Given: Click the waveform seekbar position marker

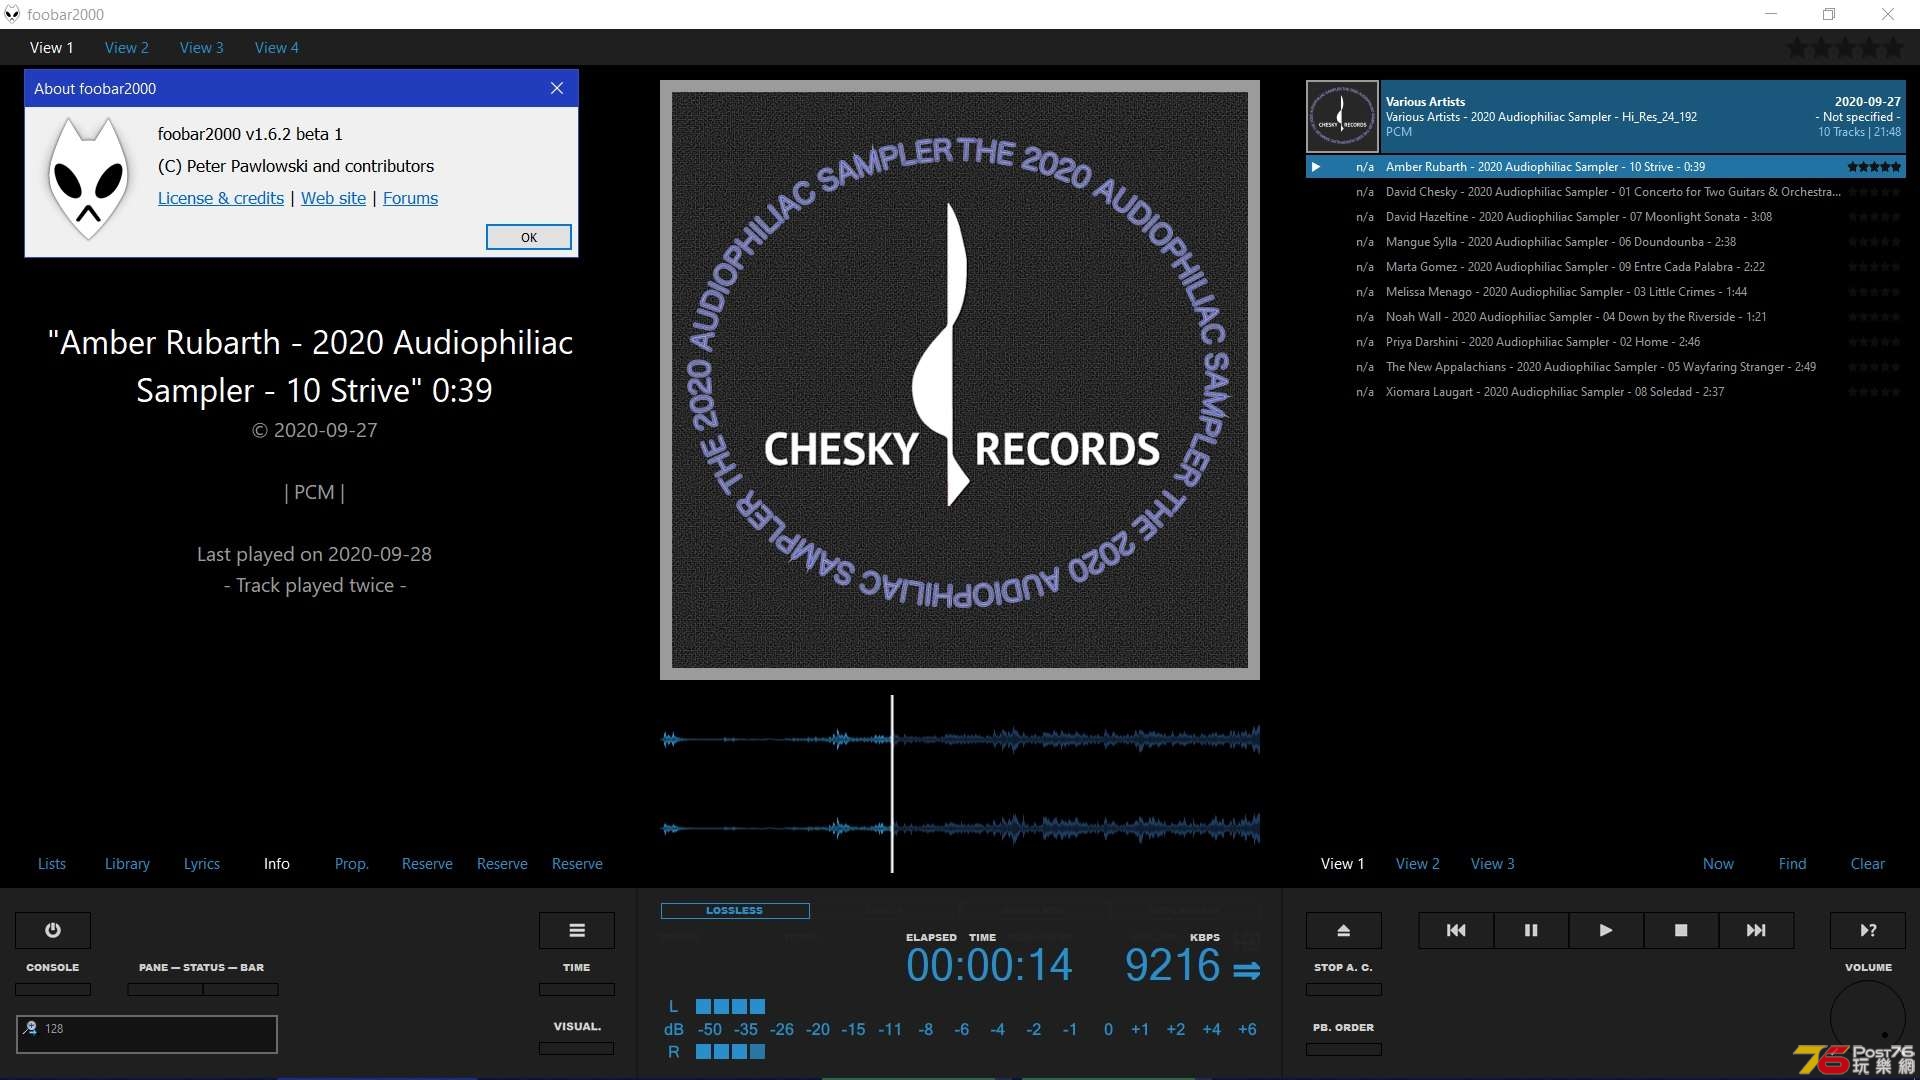Looking at the screenshot, I should [892, 784].
